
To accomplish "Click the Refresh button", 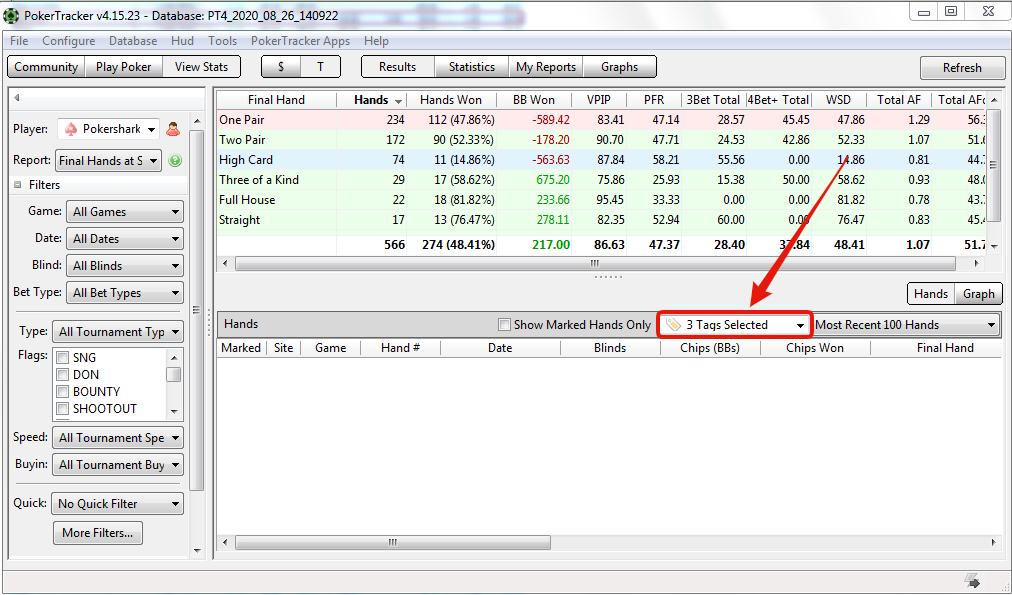I will coord(962,68).
